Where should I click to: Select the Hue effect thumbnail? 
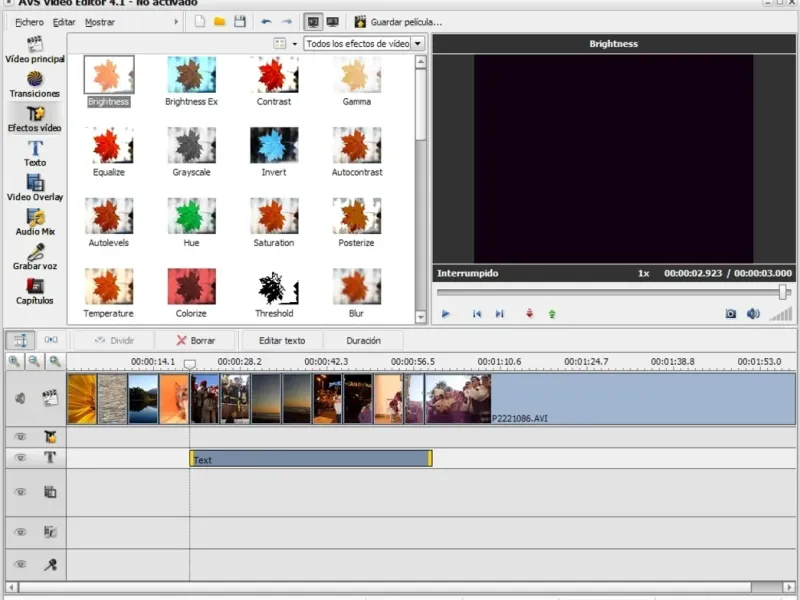[x=191, y=215]
